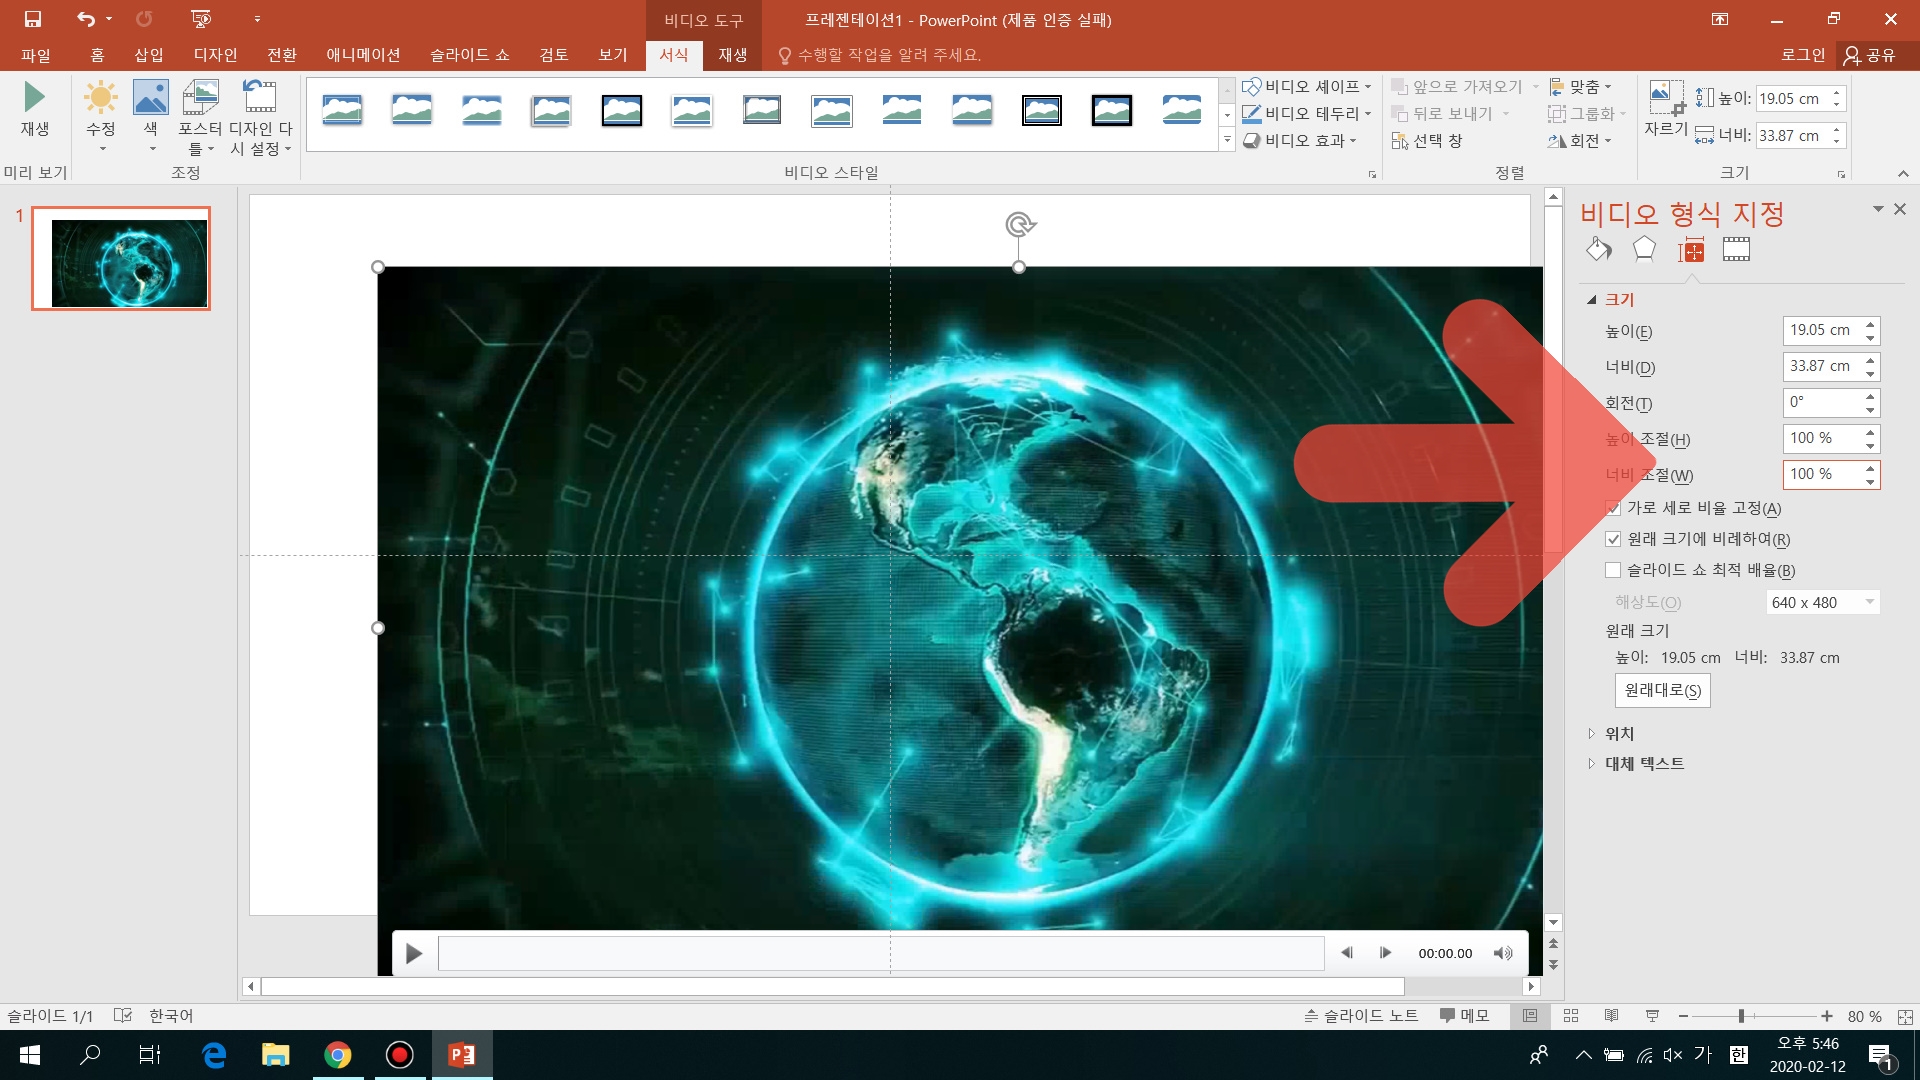Expand the Alt Text (대체 텍스트) section
Viewport: 1920px width, 1080px height.
click(x=1643, y=763)
